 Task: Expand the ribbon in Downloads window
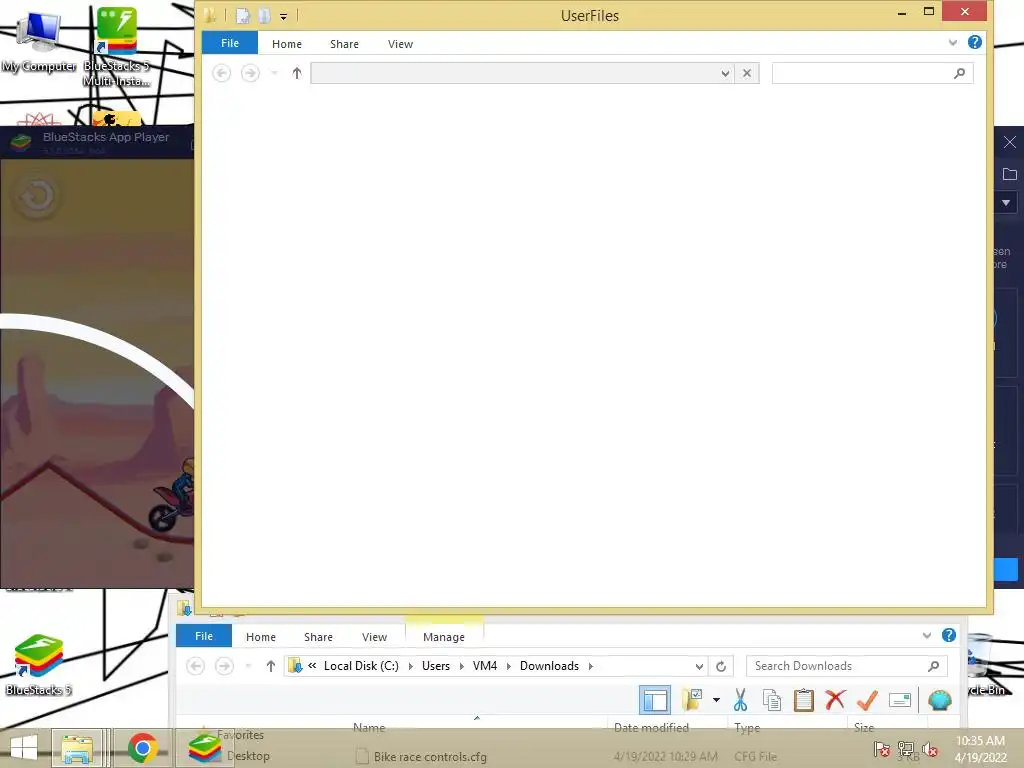[927, 635]
